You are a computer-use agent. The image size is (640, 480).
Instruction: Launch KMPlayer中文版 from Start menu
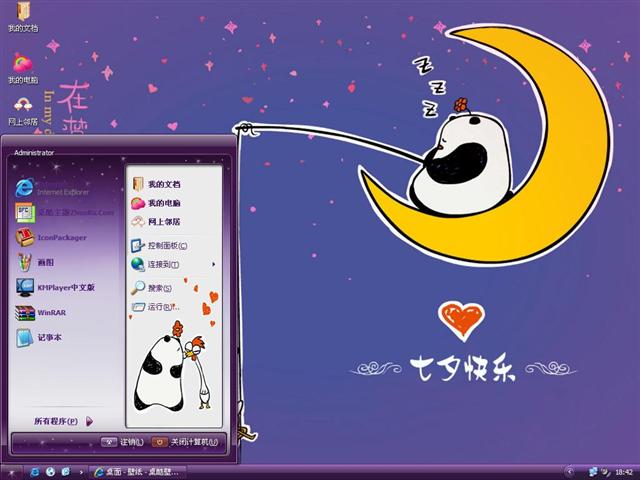pyautogui.click(x=56, y=287)
